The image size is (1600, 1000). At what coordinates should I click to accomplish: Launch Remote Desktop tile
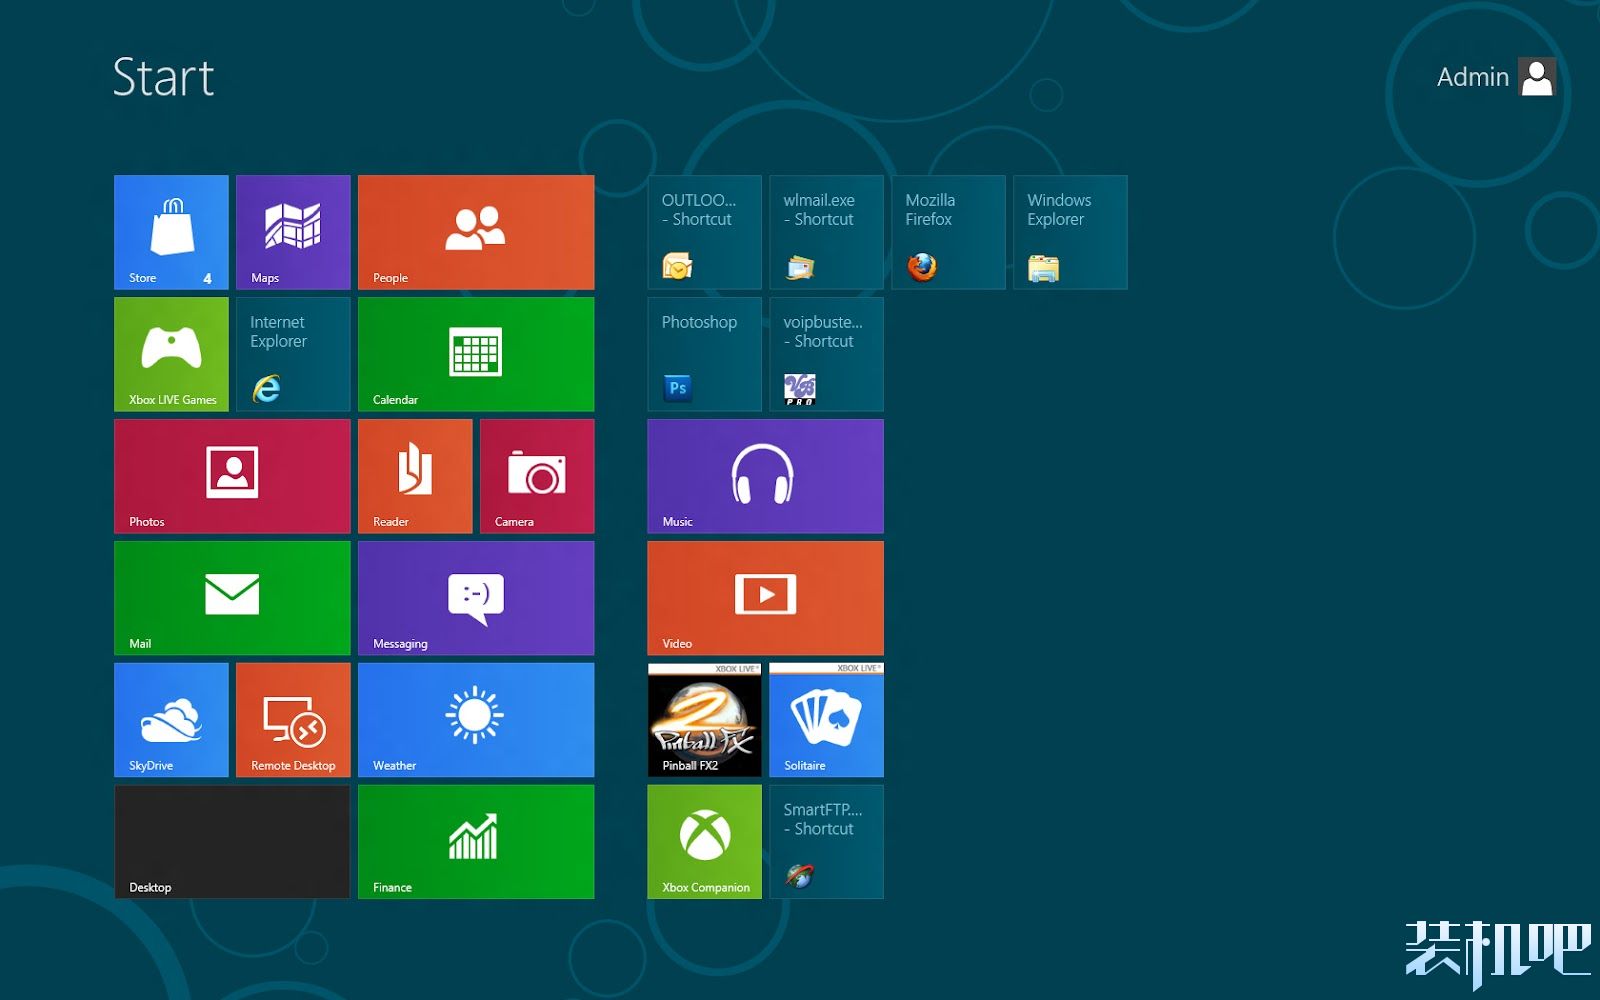(293, 720)
